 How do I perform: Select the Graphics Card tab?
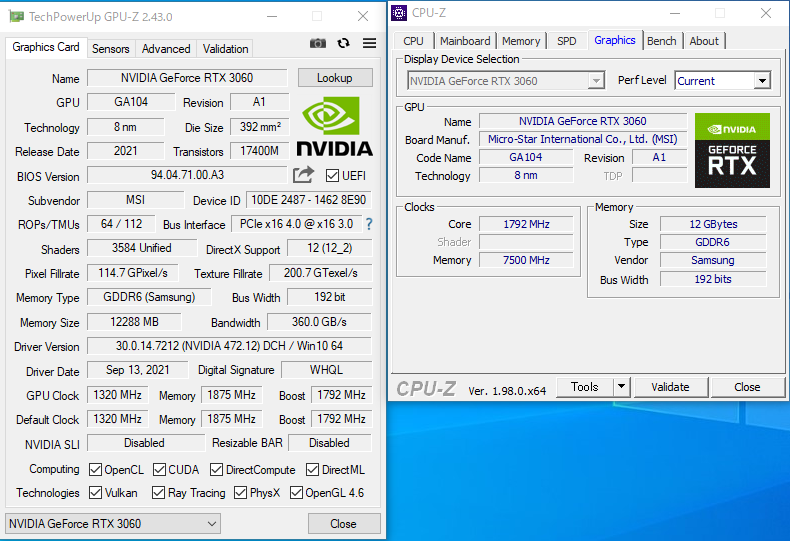[x=46, y=47]
